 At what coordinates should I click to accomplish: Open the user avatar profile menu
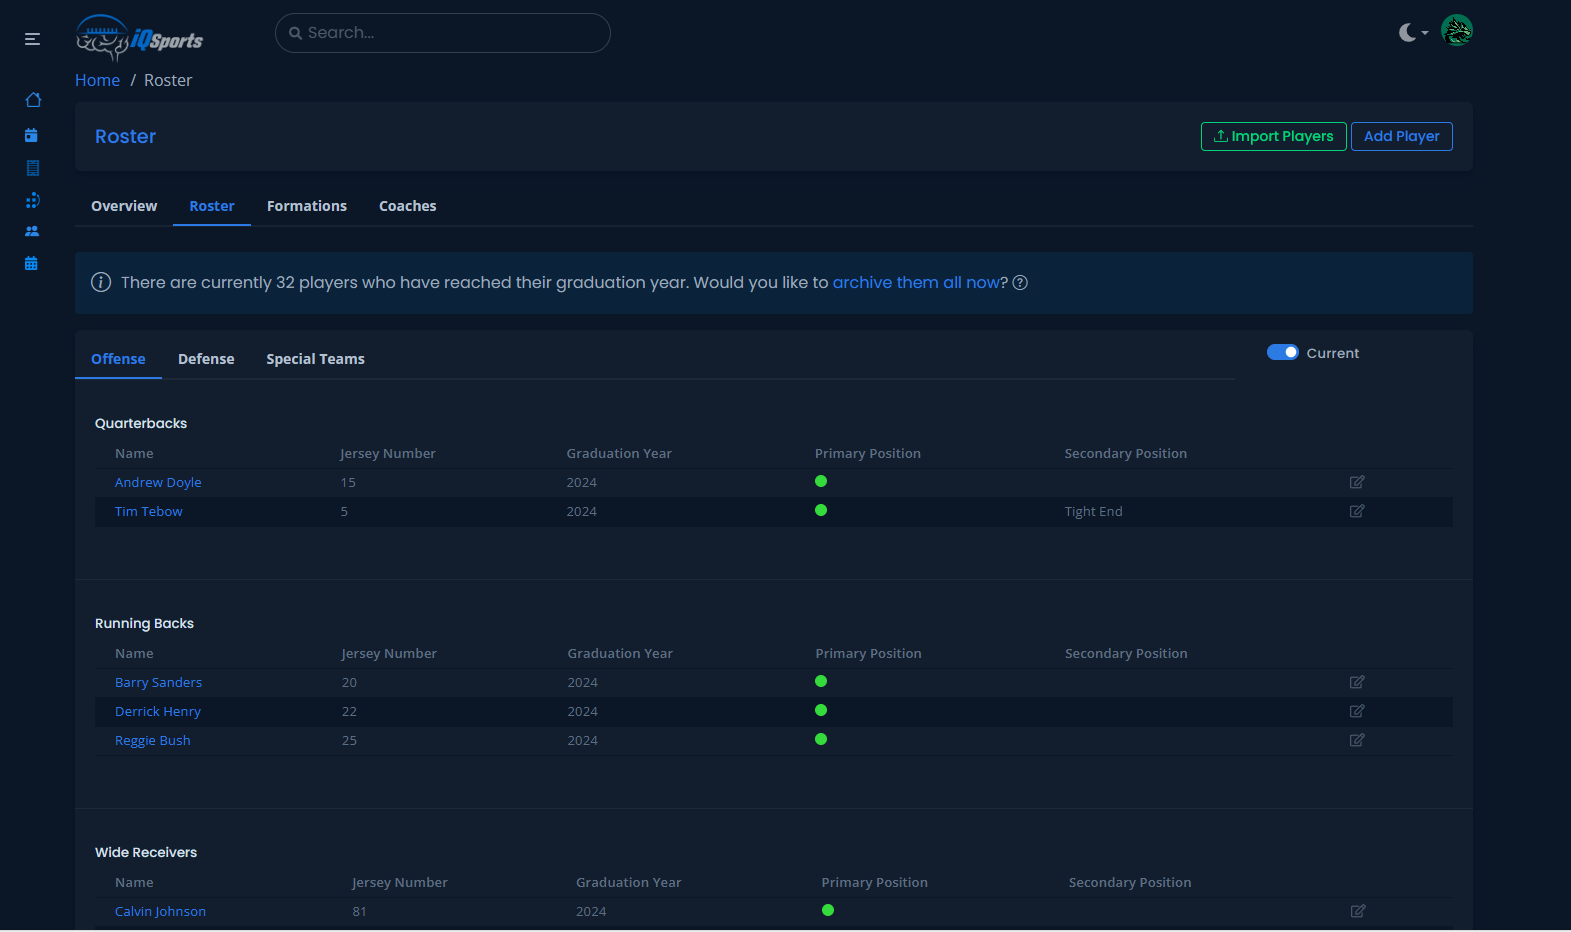coord(1457,31)
